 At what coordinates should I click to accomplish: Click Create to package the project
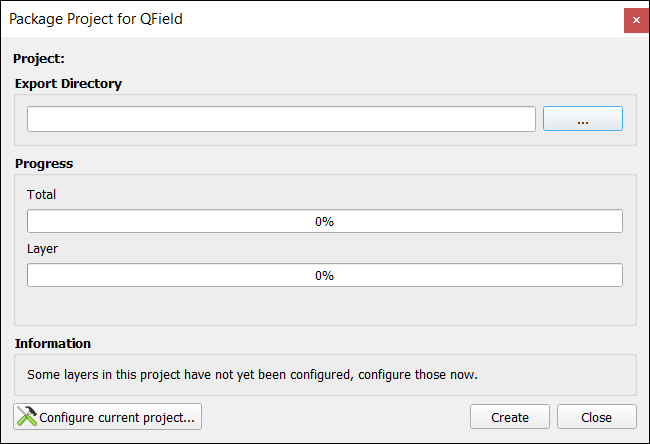click(510, 417)
